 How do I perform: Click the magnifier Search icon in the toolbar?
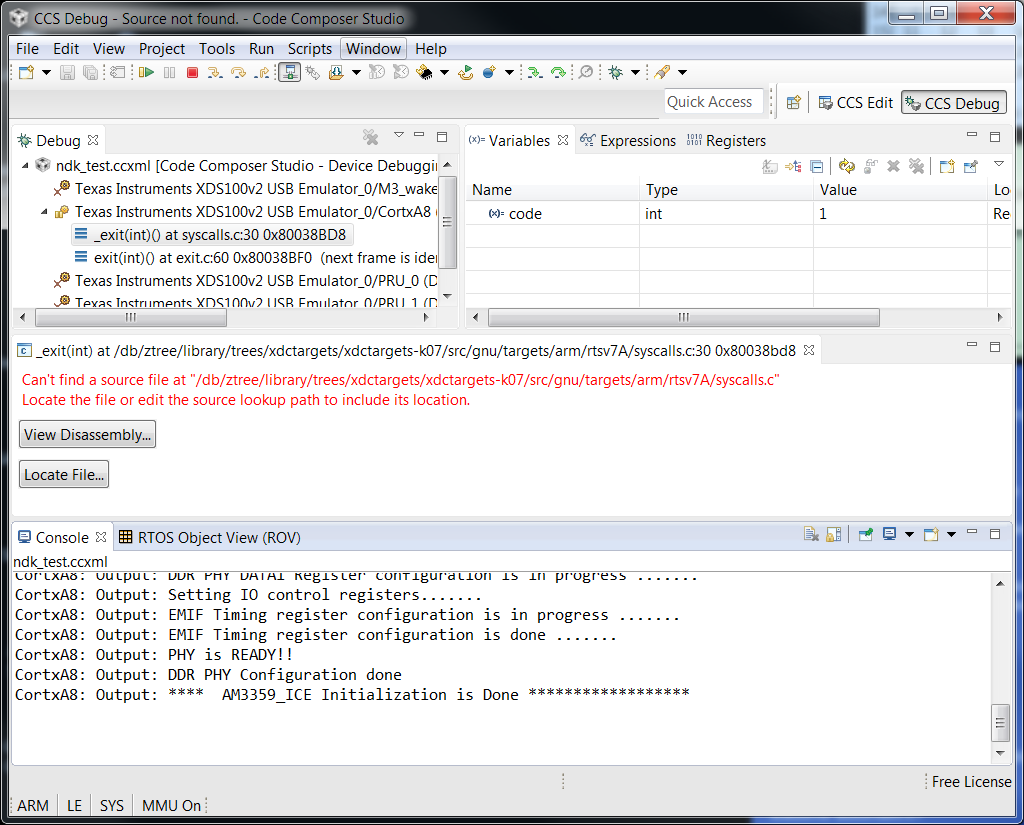586,72
